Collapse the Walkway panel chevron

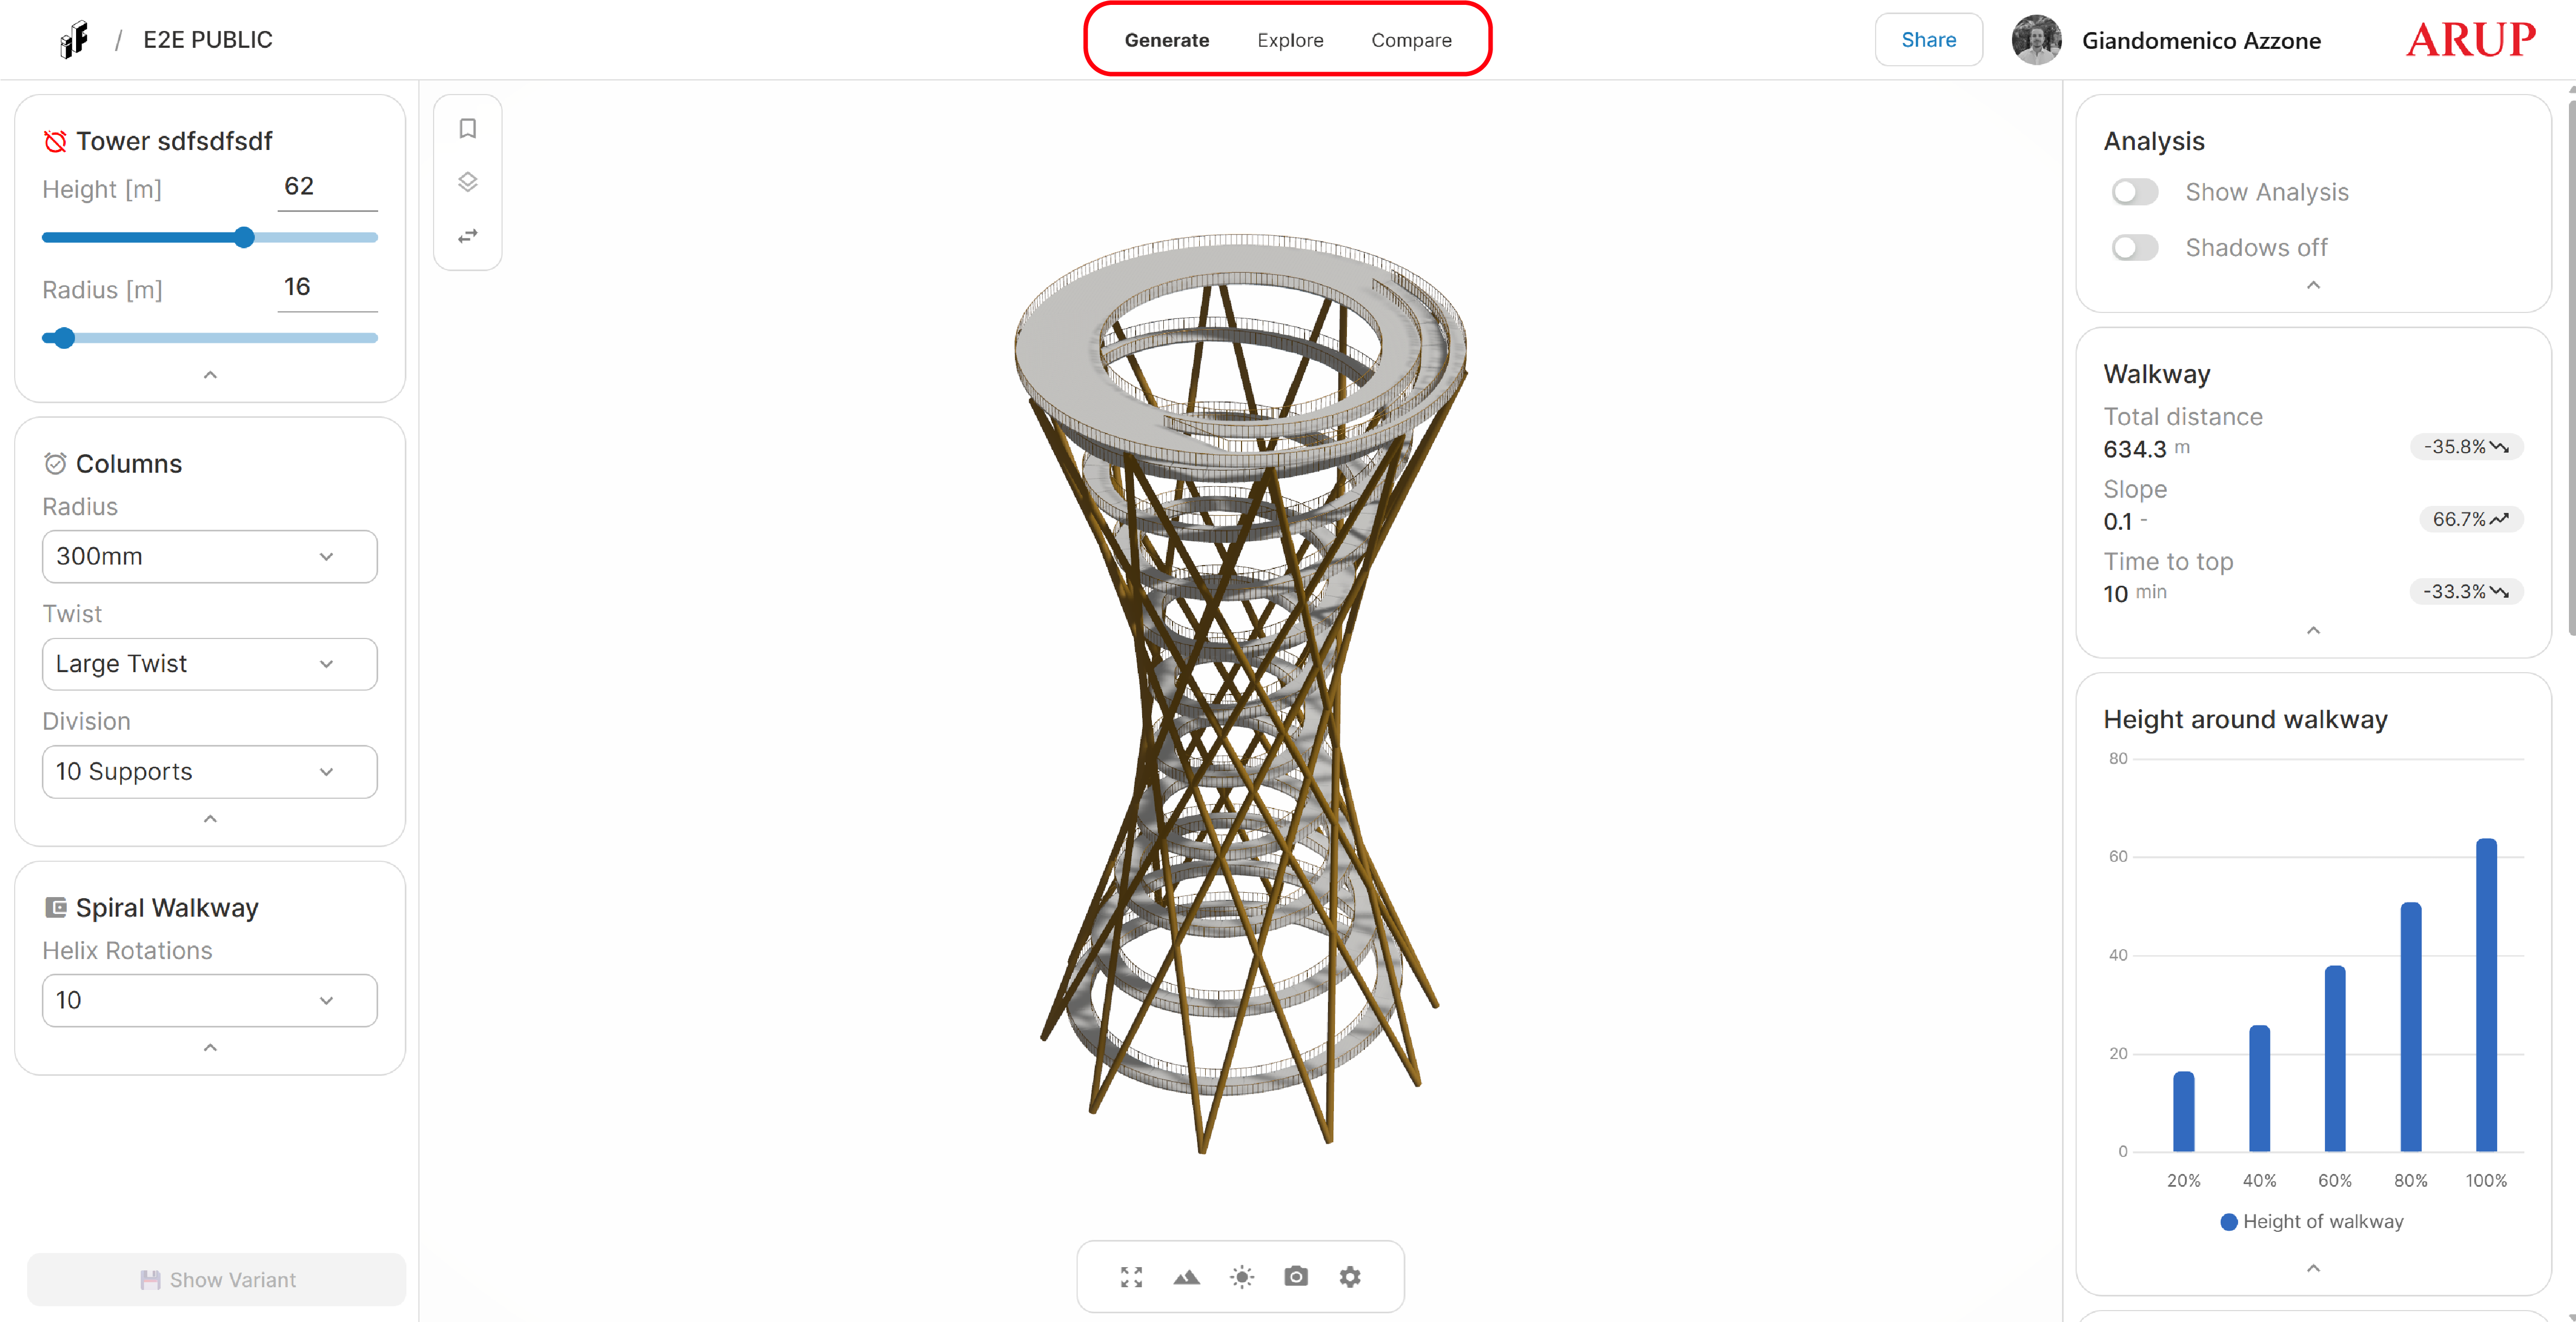tap(2312, 630)
